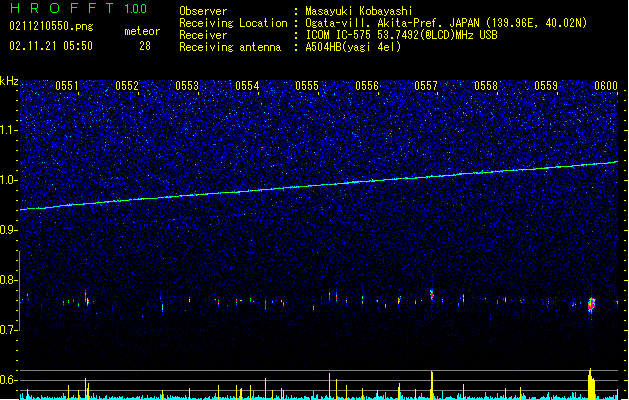
Task: Select antenna value A504HB(yagi 4el)
Action: (x=353, y=47)
